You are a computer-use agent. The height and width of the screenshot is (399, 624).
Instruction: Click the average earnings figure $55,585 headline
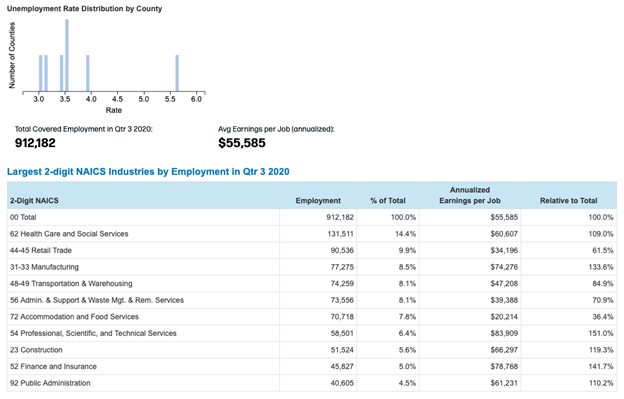tap(242, 143)
